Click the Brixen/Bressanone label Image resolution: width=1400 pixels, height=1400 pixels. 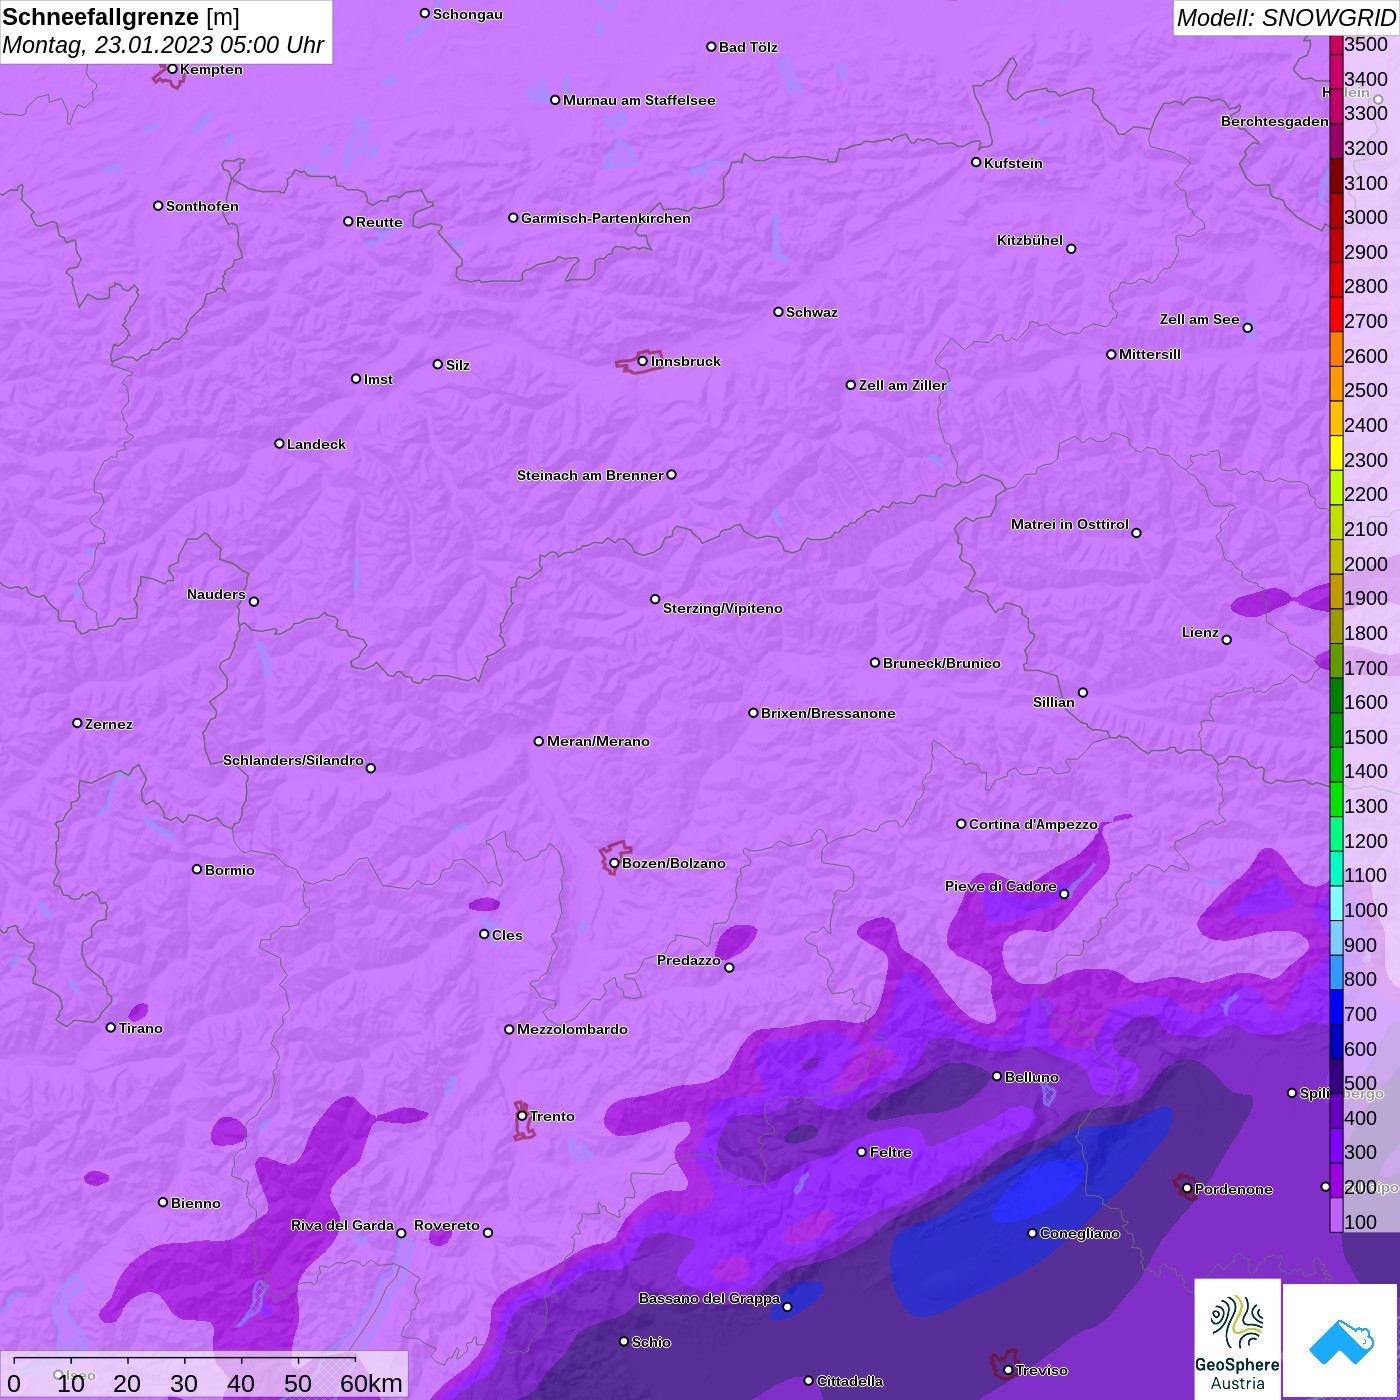click(x=828, y=713)
